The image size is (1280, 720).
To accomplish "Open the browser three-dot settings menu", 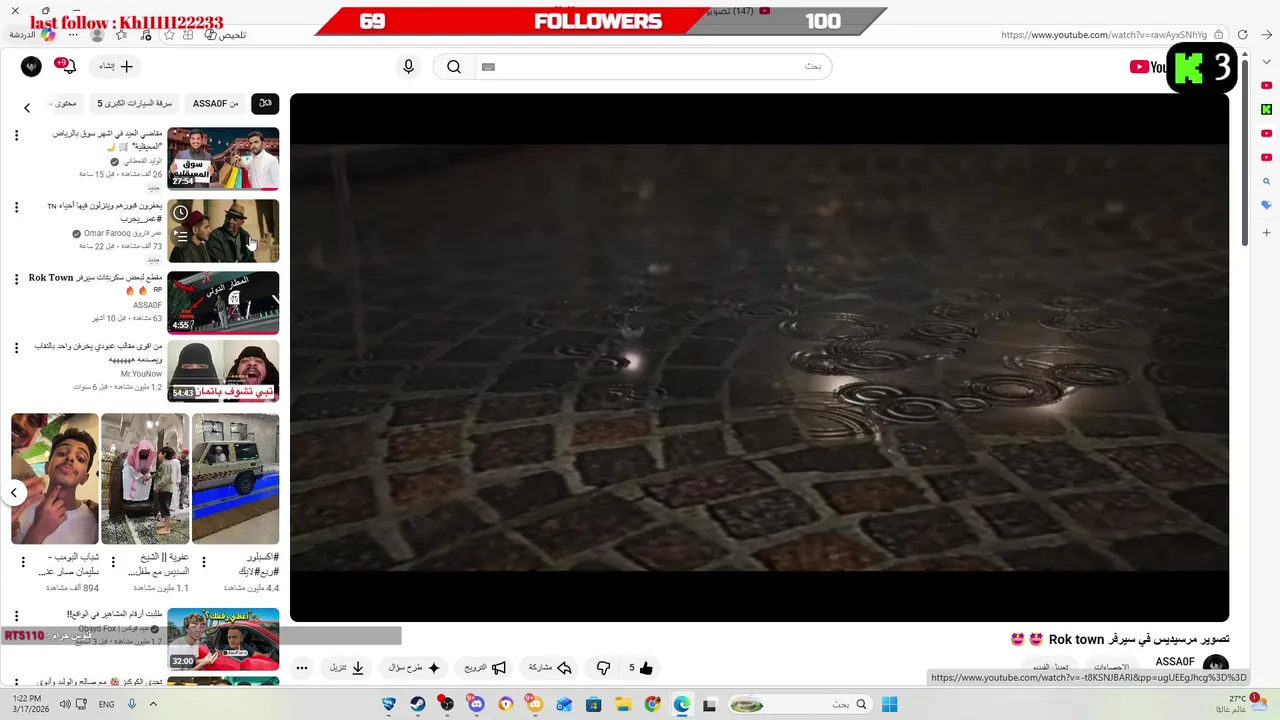I will 74,35.
